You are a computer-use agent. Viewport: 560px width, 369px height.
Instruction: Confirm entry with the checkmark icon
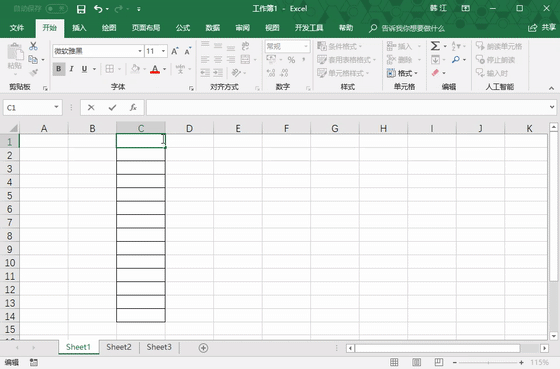click(x=112, y=108)
